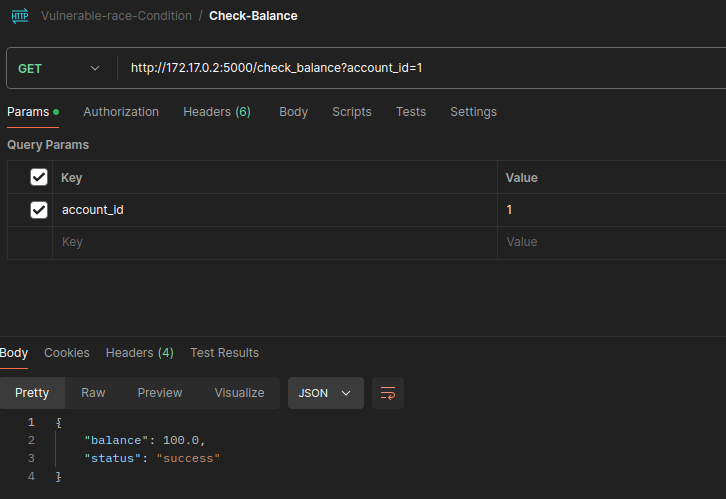This screenshot has height=499, width=726.
Task: Open the Test Results tab
Action: [225, 353]
